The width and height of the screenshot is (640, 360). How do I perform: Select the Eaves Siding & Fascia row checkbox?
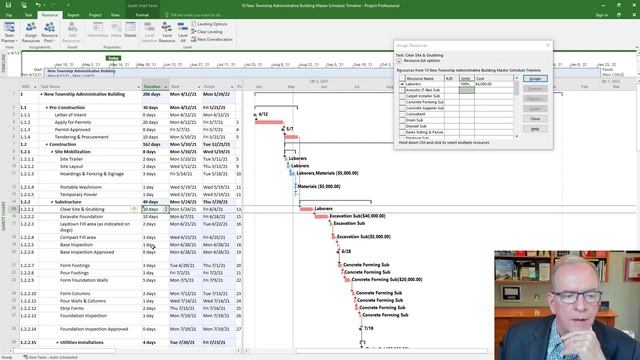pyautogui.click(x=402, y=132)
